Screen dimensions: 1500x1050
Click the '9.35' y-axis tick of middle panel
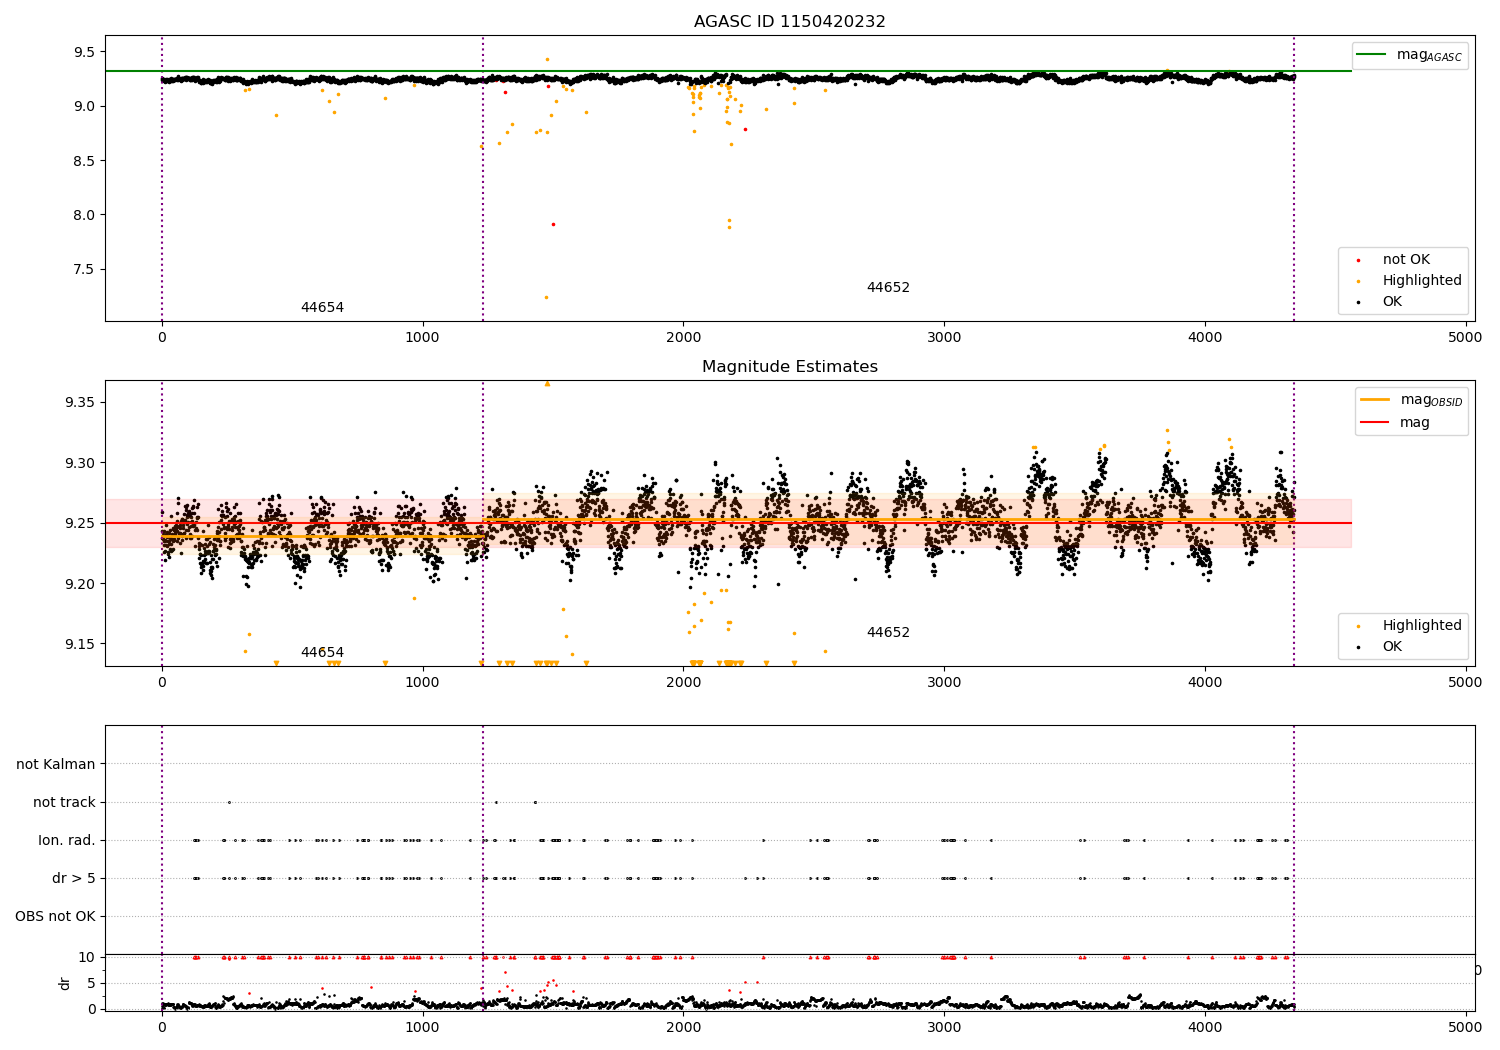tap(81, 402)
